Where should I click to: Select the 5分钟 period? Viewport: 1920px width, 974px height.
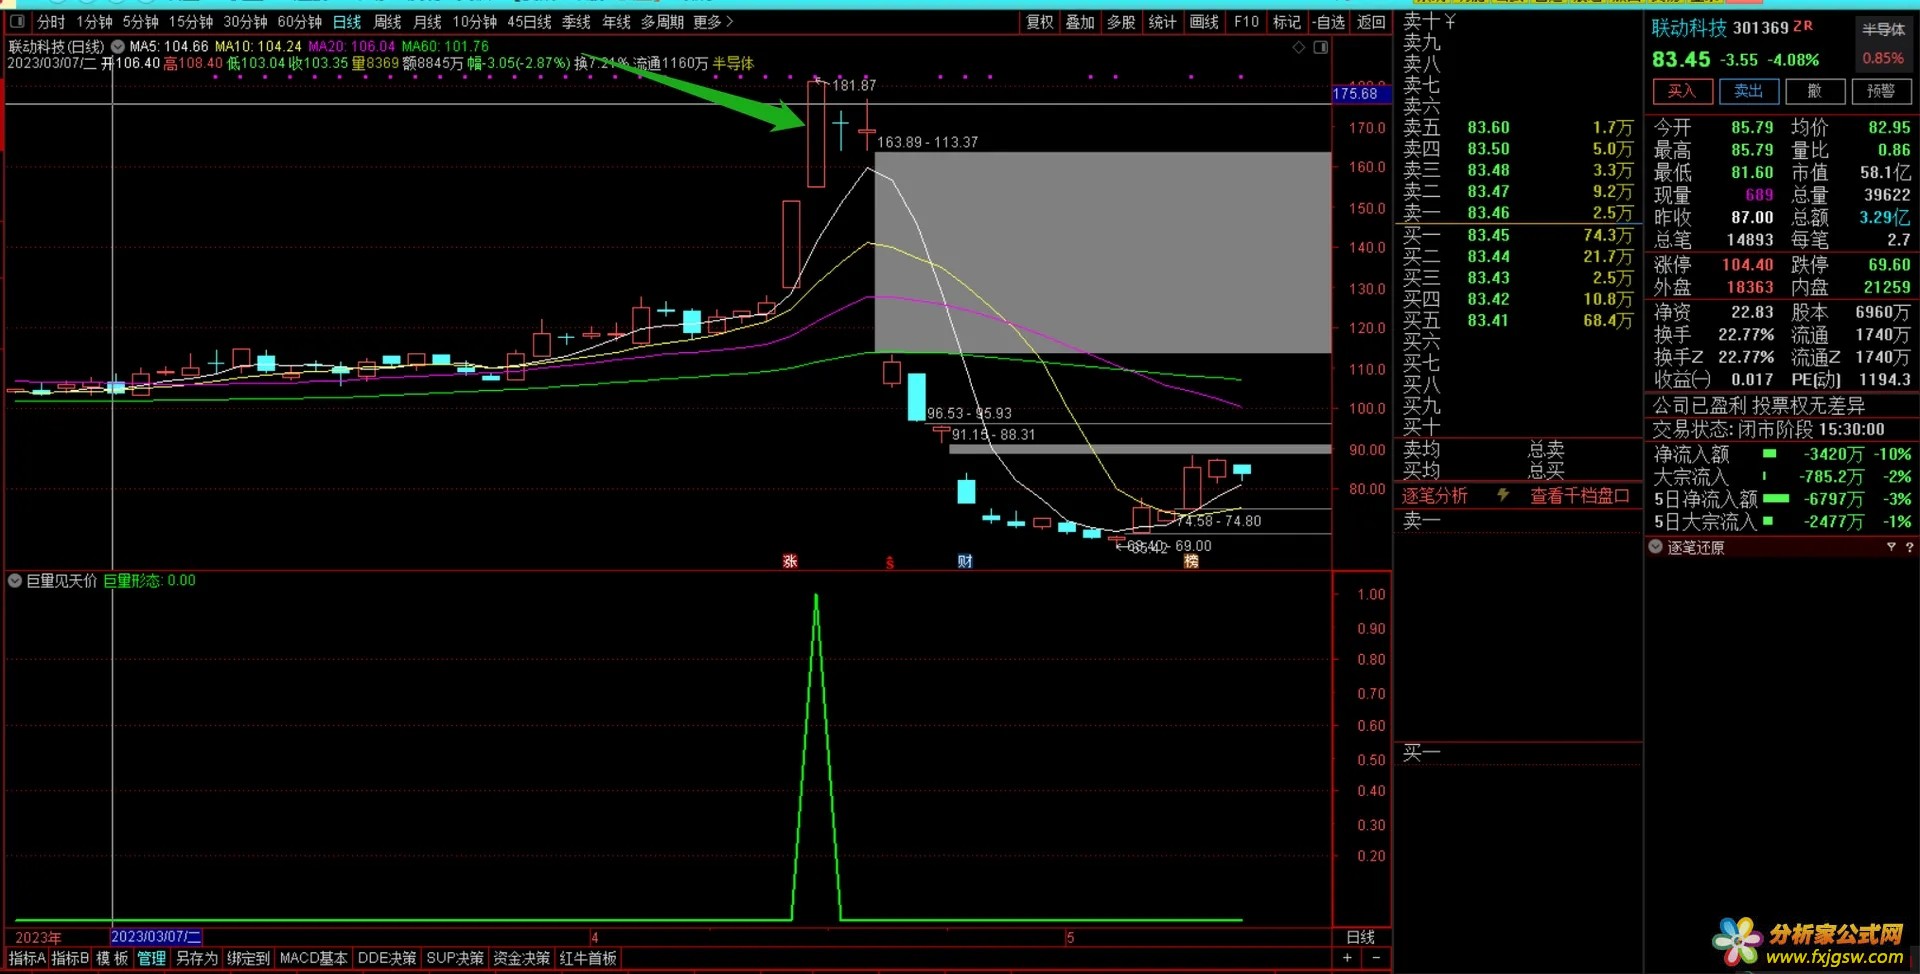point(140,22)
